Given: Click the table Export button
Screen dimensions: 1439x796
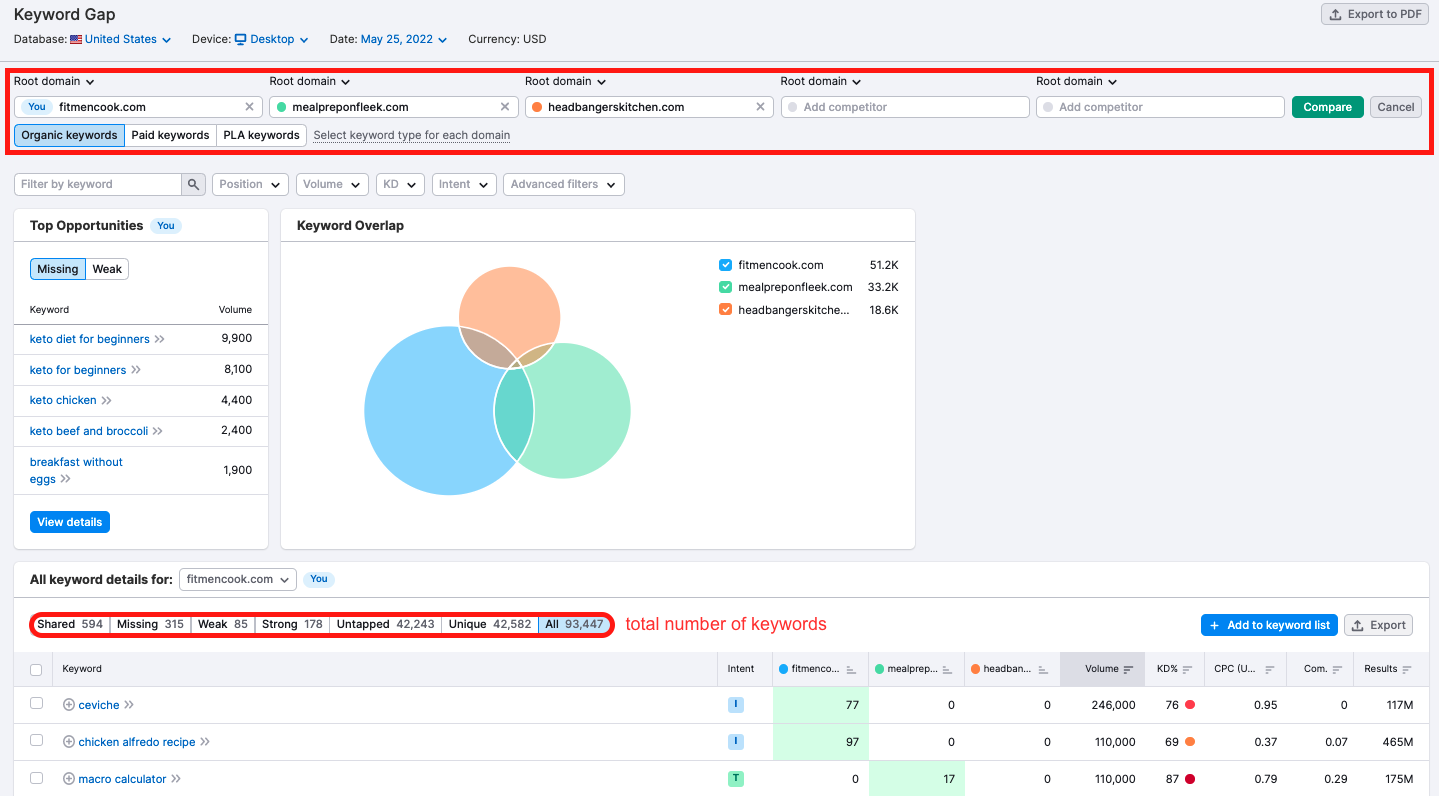Looking at the screenshot, I should [x=1378, y=625].
